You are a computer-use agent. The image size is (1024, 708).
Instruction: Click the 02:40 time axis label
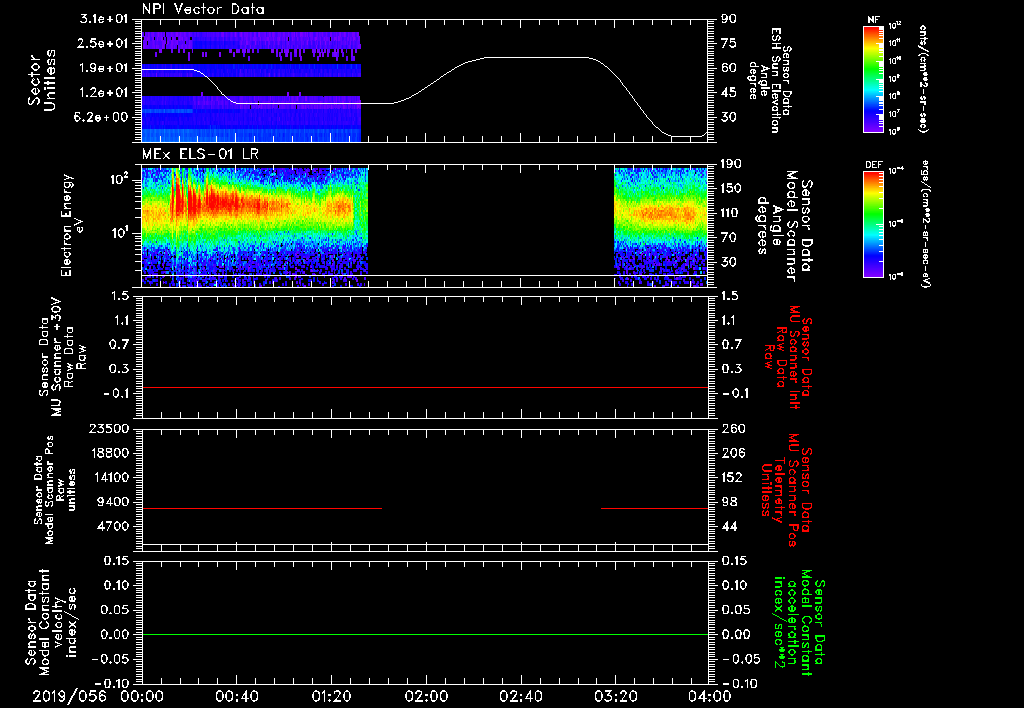coord(520,696)
